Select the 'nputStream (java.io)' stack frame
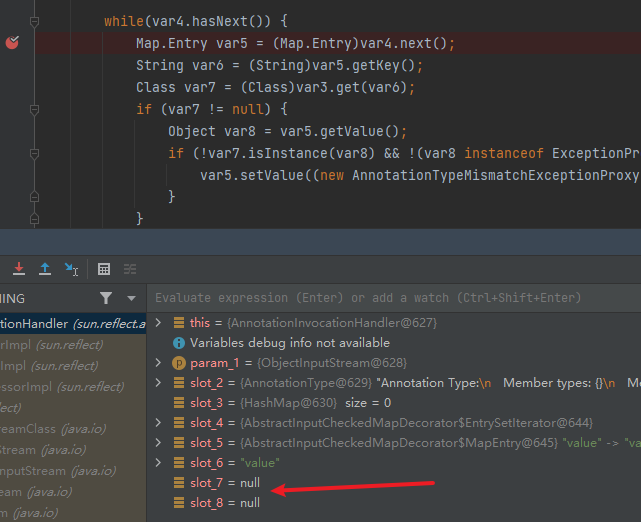The image size is (641, 522). 73,471
